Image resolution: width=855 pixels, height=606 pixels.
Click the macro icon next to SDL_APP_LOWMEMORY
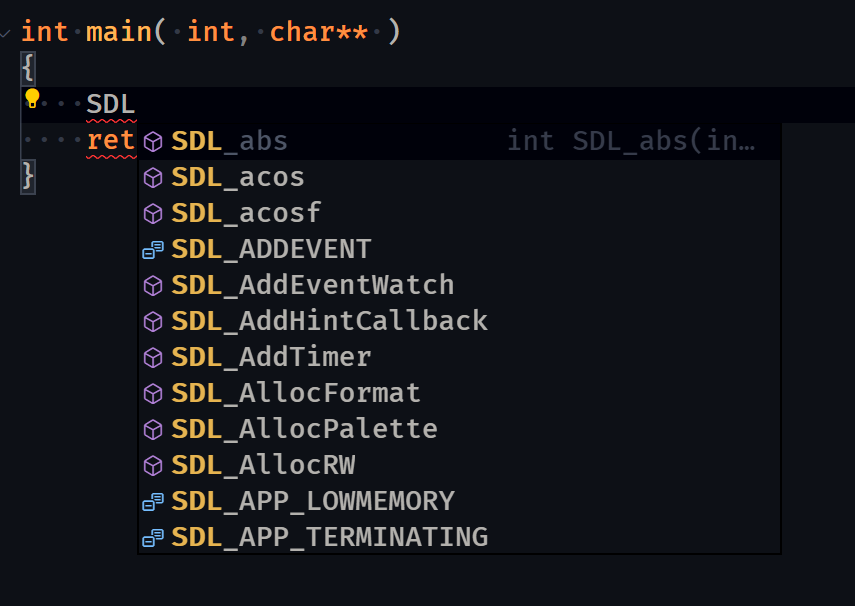click(x=153, y=501)
